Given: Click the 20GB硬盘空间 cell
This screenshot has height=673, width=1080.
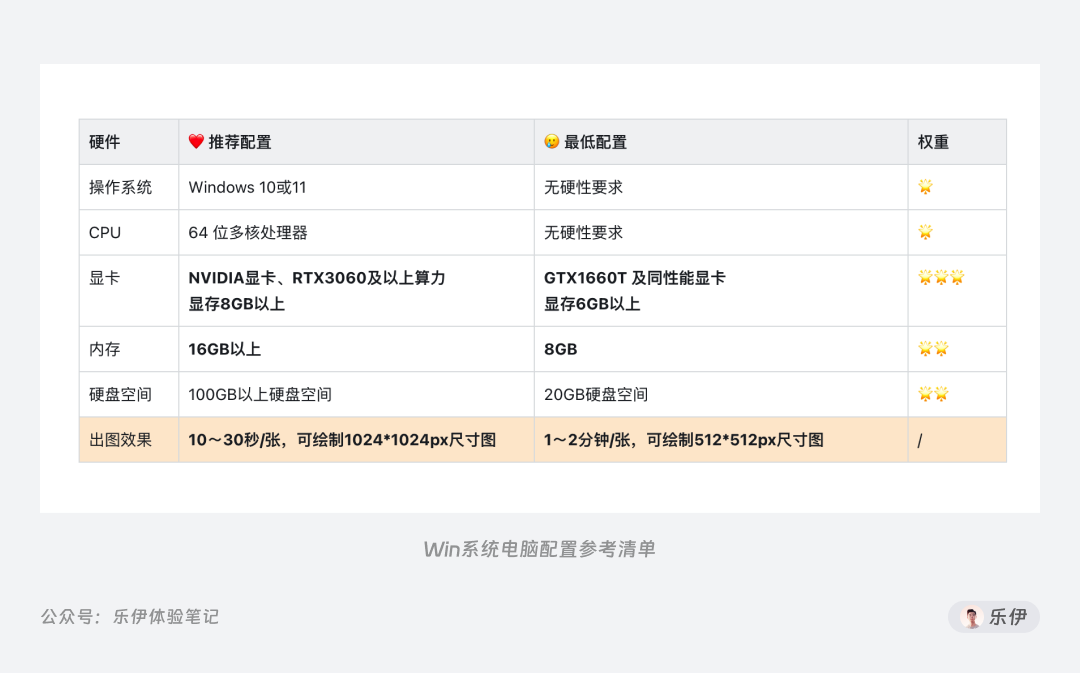Looking at the screenshot, I should (597, 394).
